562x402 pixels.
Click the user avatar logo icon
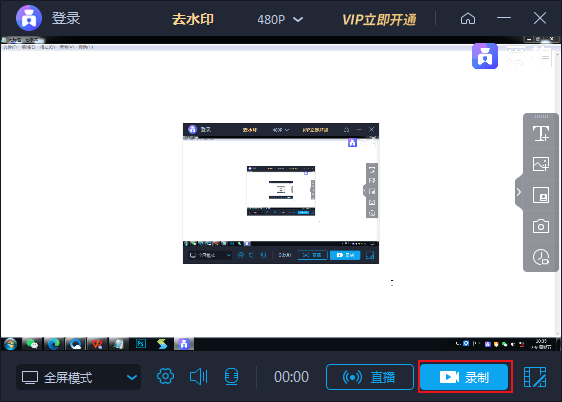[29, 18]
